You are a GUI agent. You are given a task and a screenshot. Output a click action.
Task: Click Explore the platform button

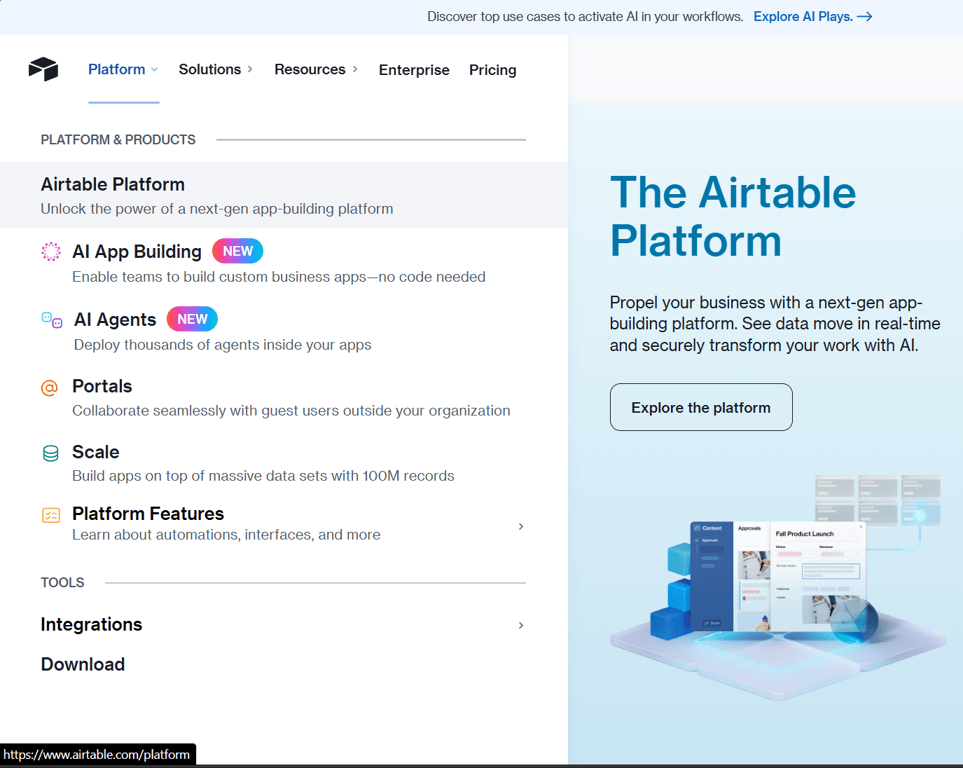tap(701, 407)
